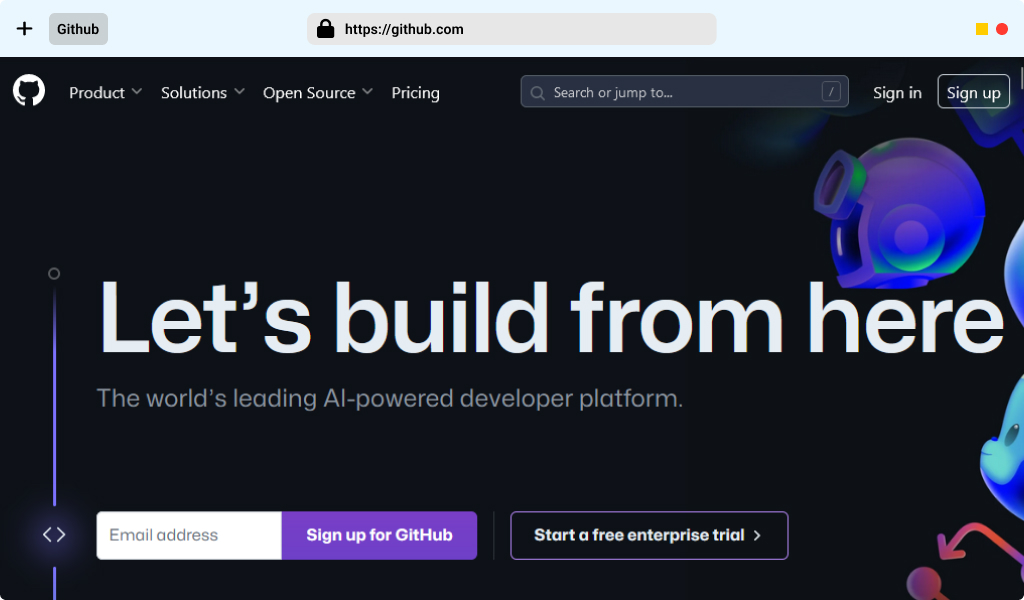
Task: Expand the Open Source dropdown menu
Action: pyautogui.click(x=318, y=93)
